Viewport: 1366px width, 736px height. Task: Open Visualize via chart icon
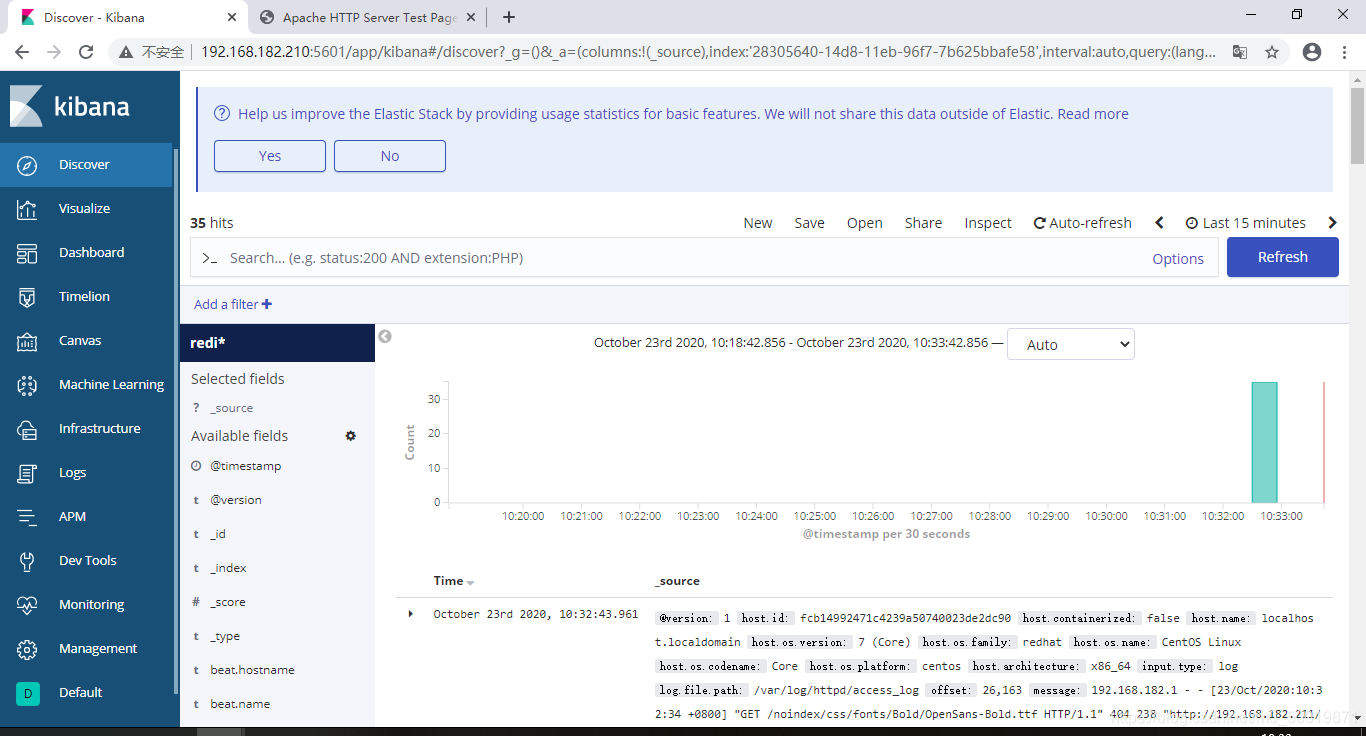point(27,209)
